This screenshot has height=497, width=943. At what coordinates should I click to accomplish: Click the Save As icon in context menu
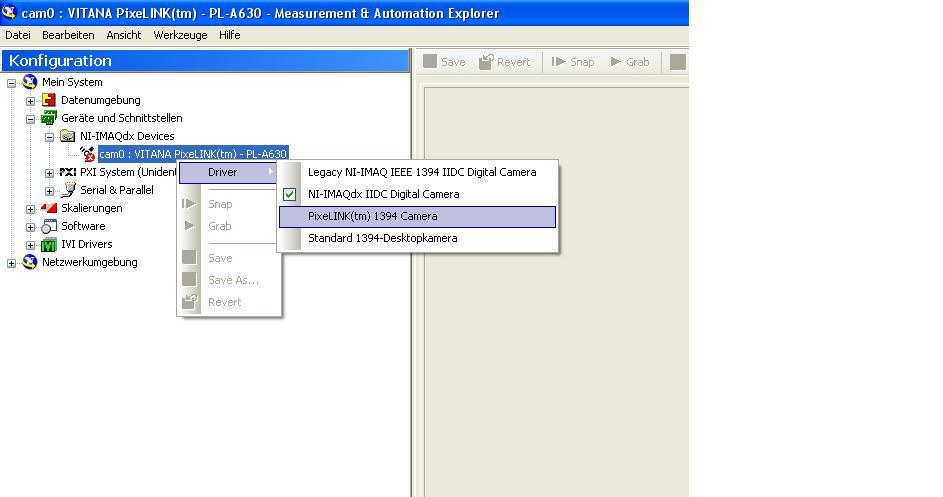coord(189,280)
